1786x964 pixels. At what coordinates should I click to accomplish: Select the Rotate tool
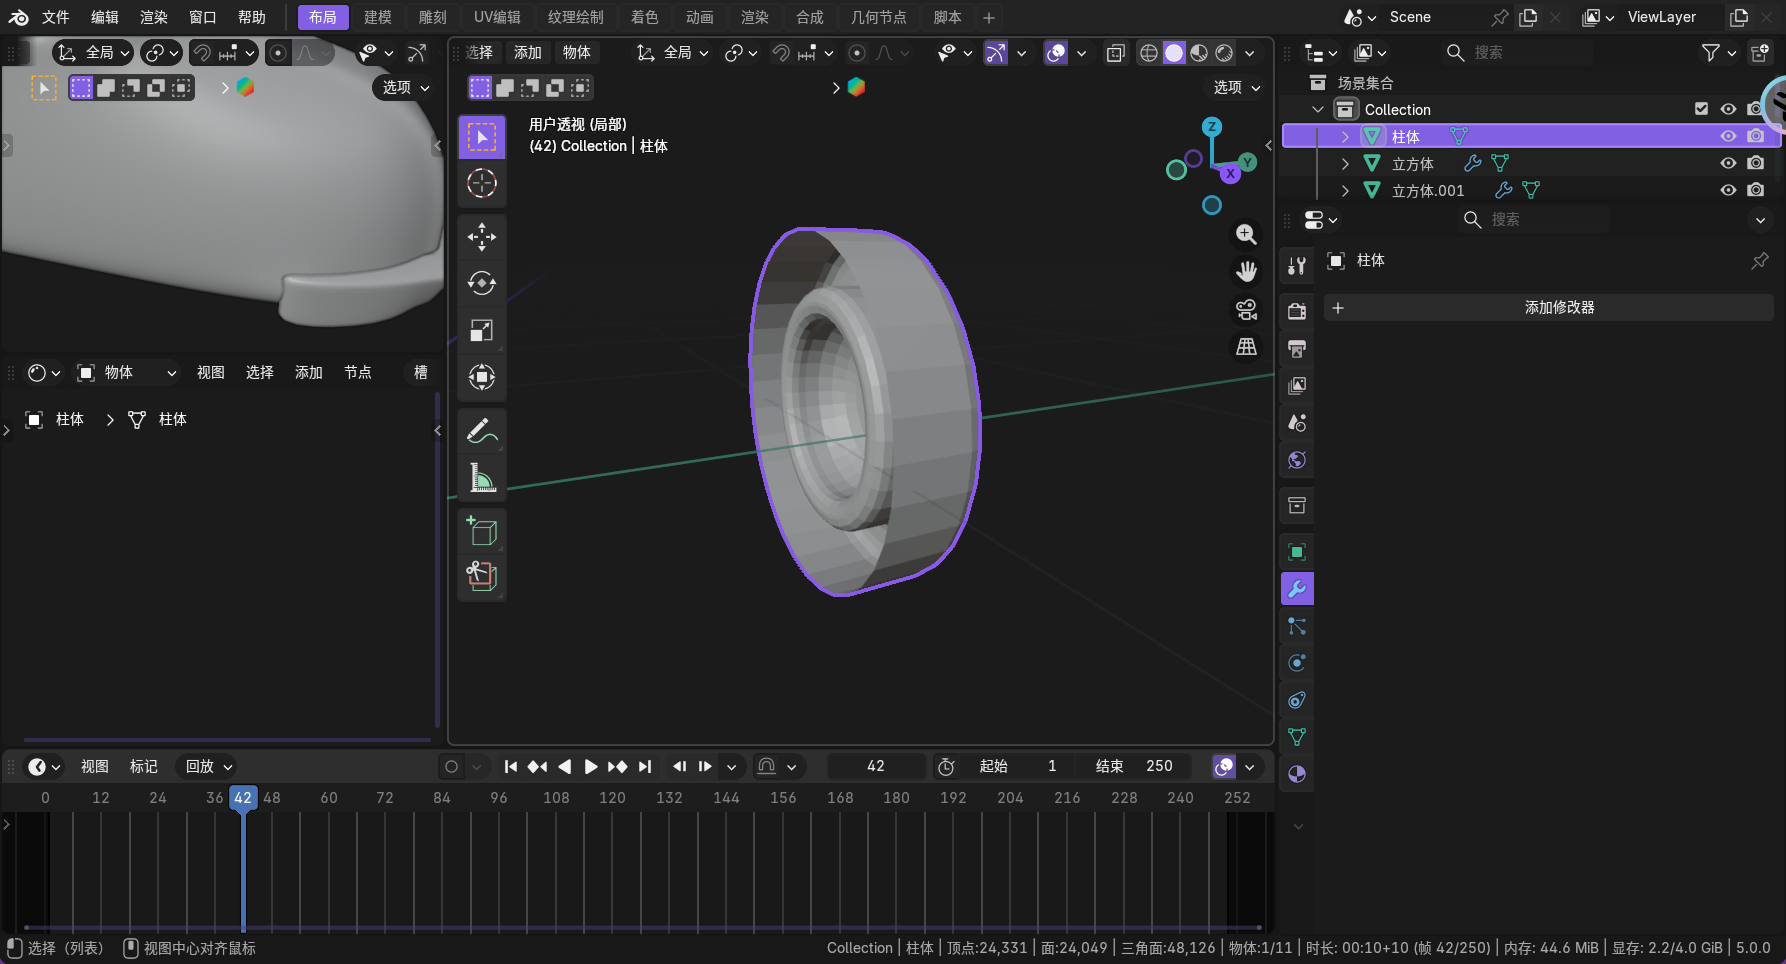481,284
